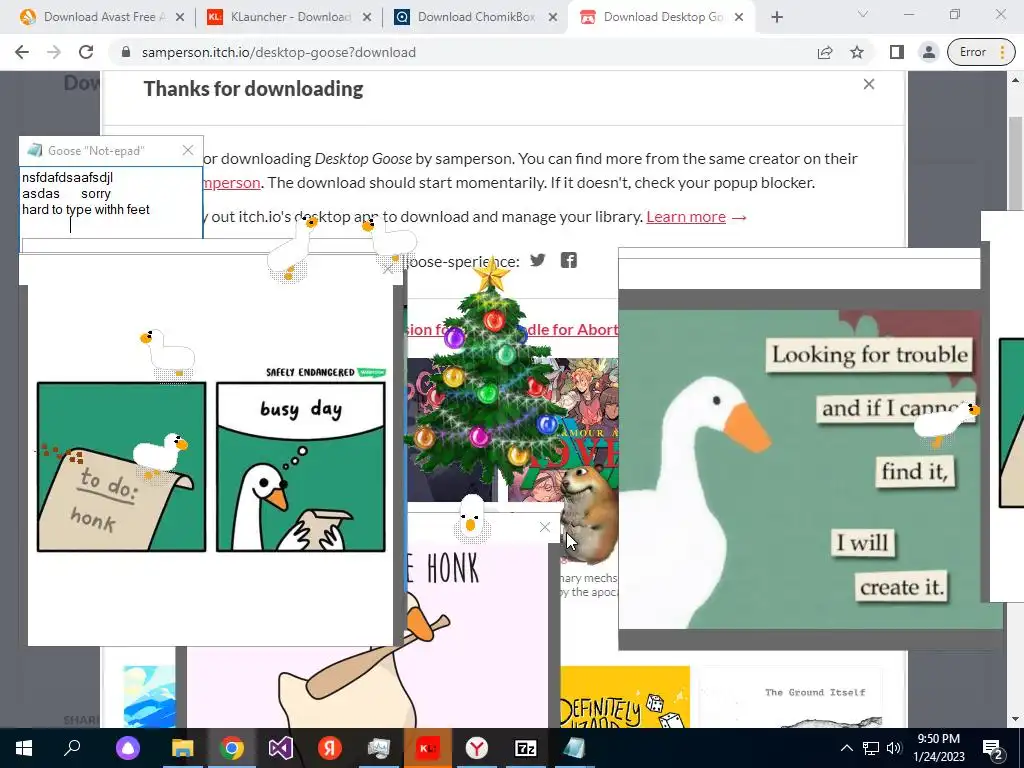Close the Avast Free tab

click(180, 17)
